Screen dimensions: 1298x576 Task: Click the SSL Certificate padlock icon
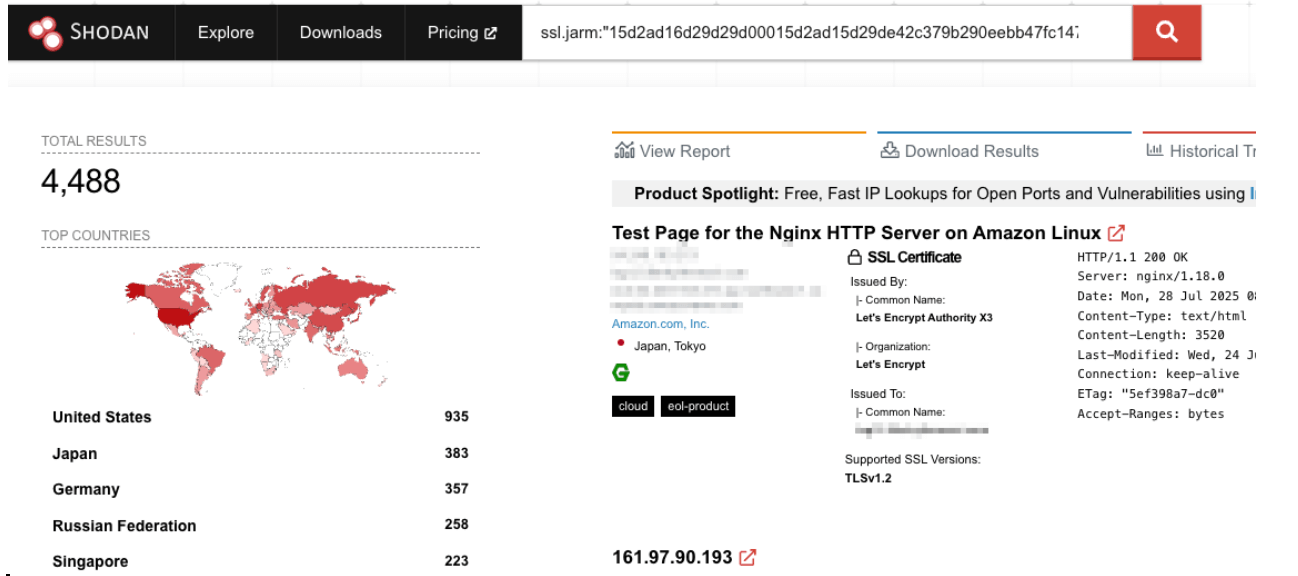pyautogui.click(x=855, y=257)
